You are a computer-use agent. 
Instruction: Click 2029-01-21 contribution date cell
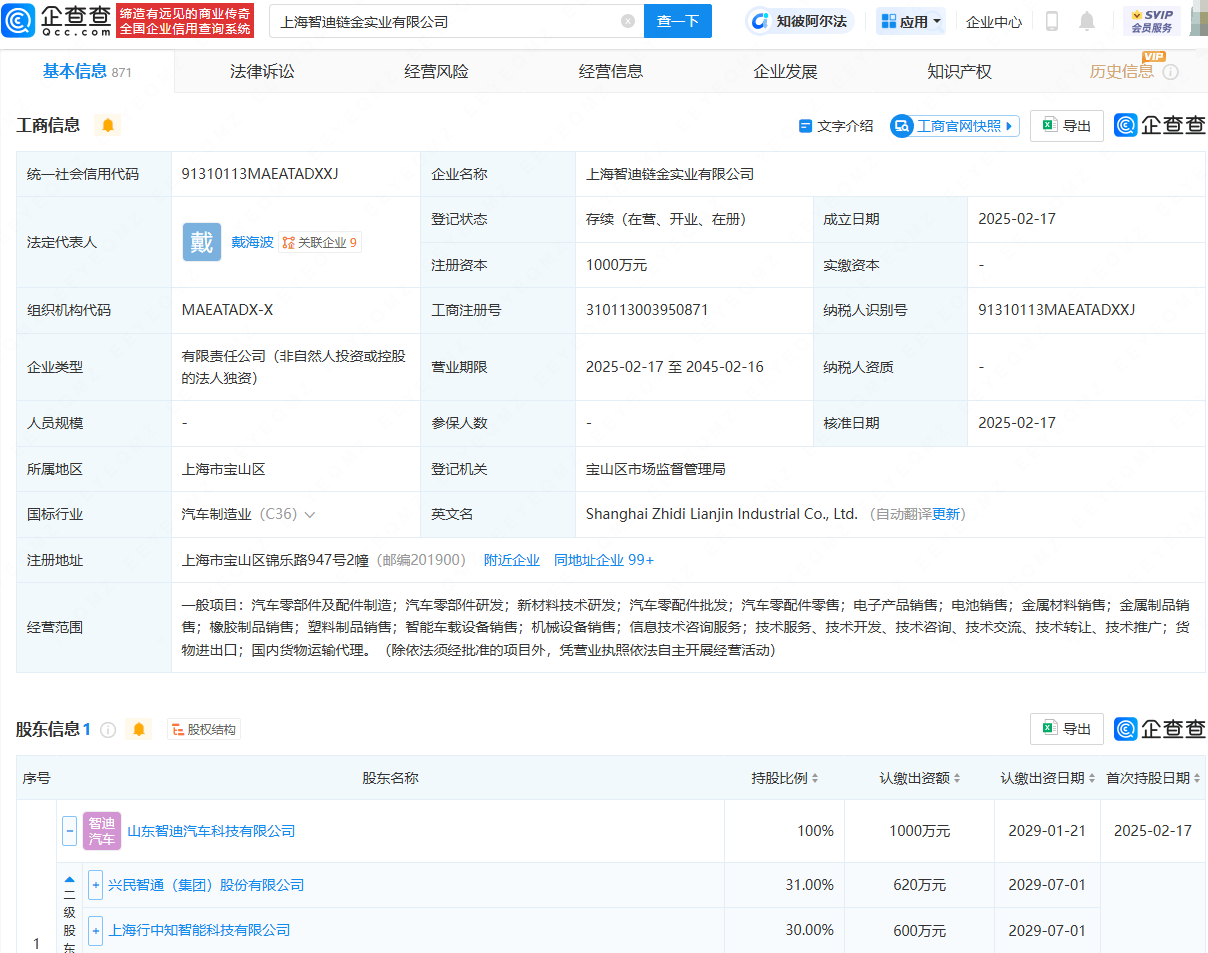[1047, 831]
